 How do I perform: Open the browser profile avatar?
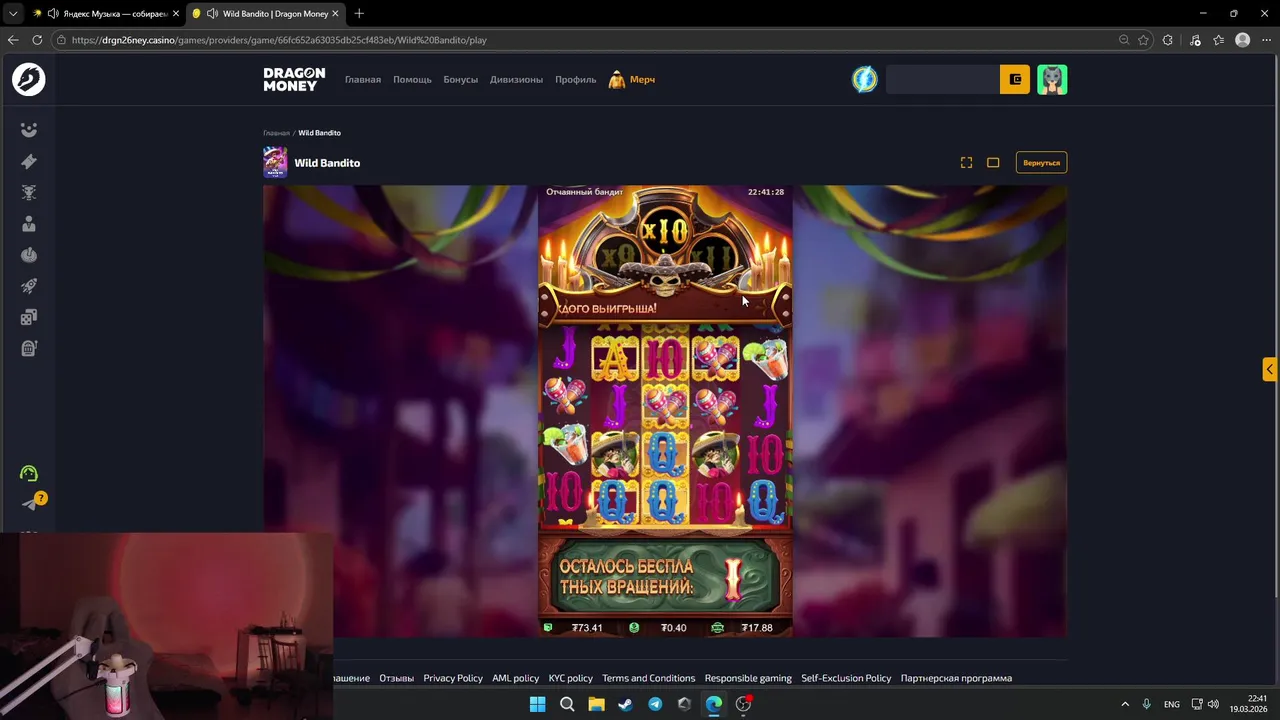point(1242,40)
